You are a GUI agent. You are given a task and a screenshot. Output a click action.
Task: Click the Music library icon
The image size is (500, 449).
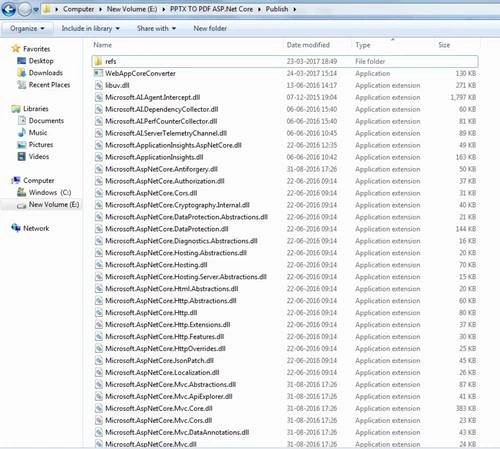pyautogui.click(x=21, y=132)
